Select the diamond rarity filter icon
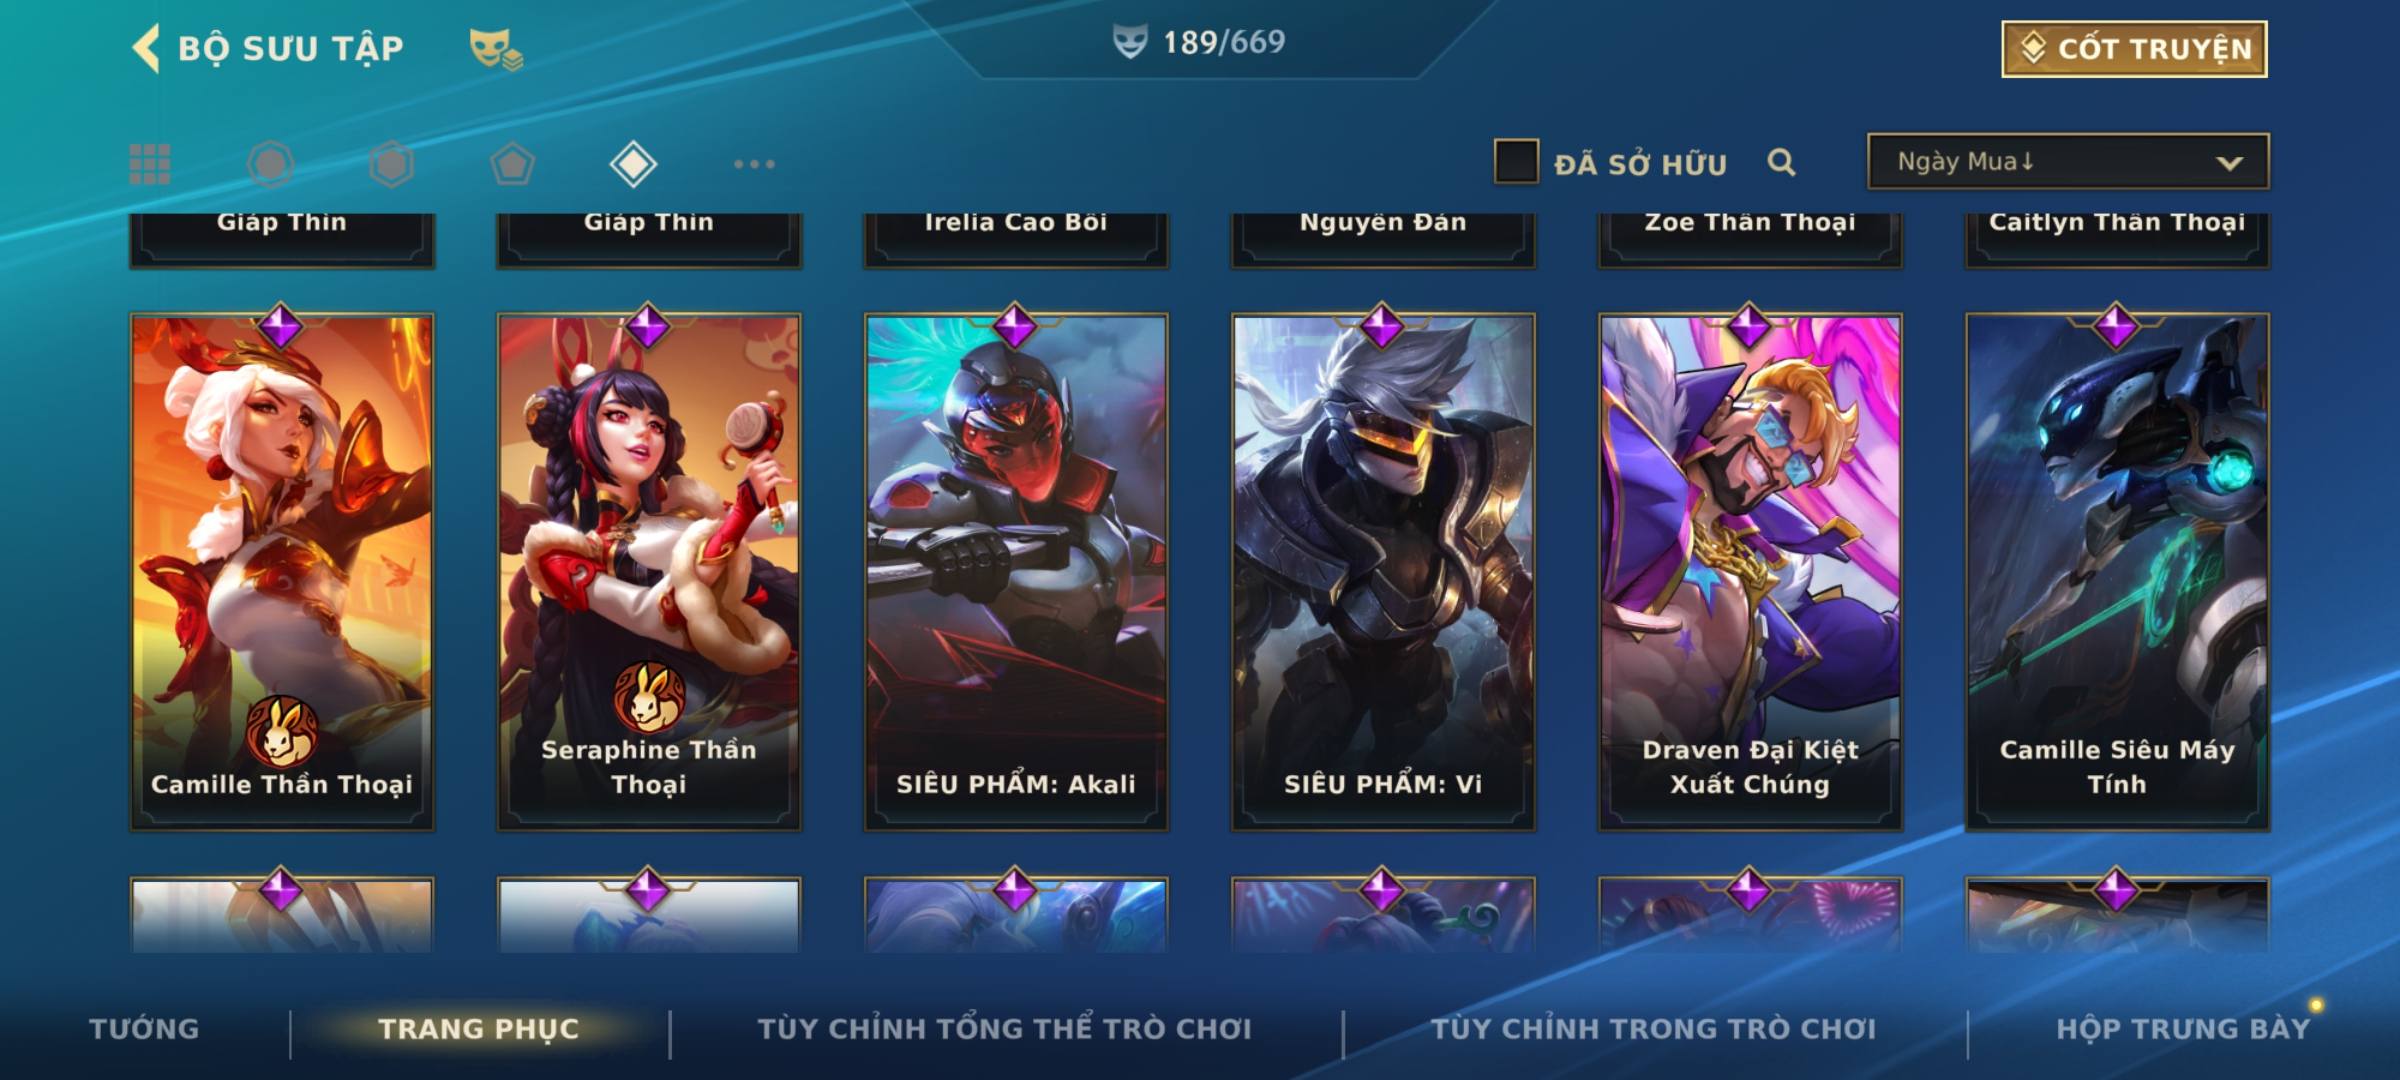The height and width of the screenshot is (1080, 2400). pos(633,164)
